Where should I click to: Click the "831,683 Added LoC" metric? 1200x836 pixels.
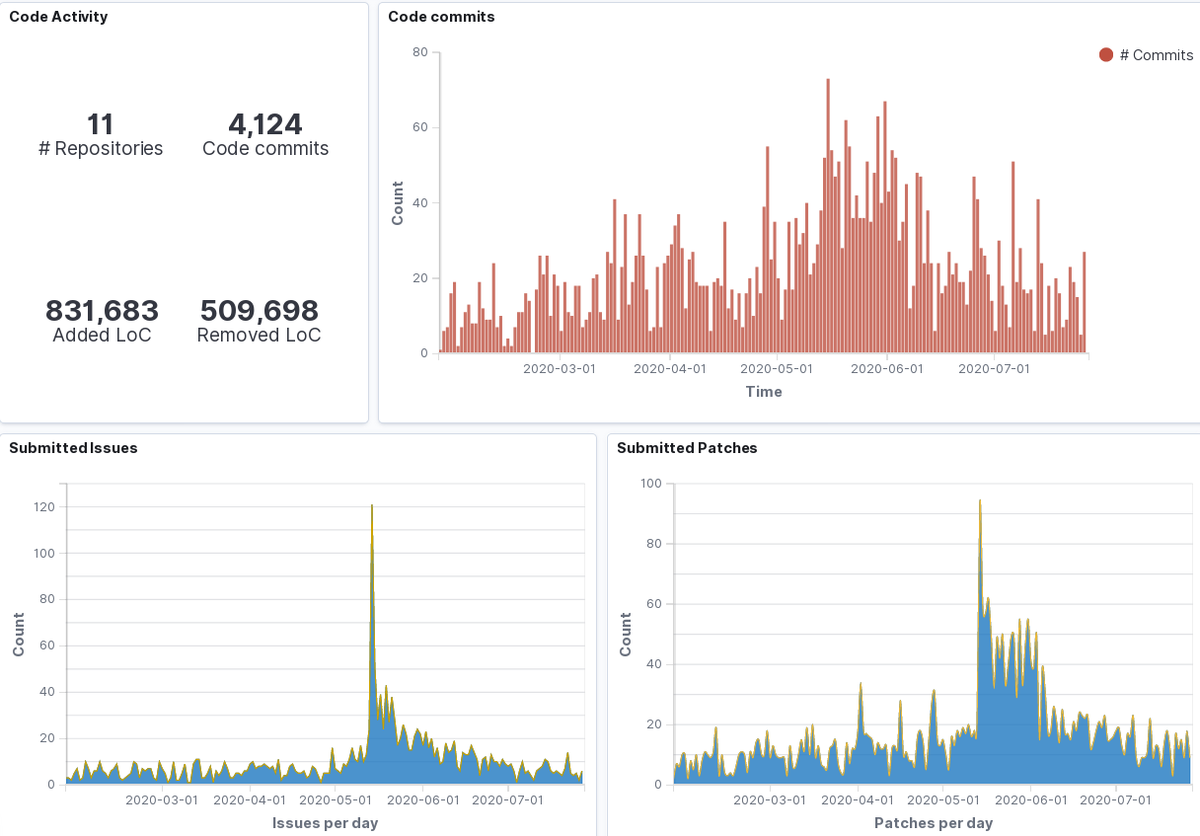(x=102, y=322)
